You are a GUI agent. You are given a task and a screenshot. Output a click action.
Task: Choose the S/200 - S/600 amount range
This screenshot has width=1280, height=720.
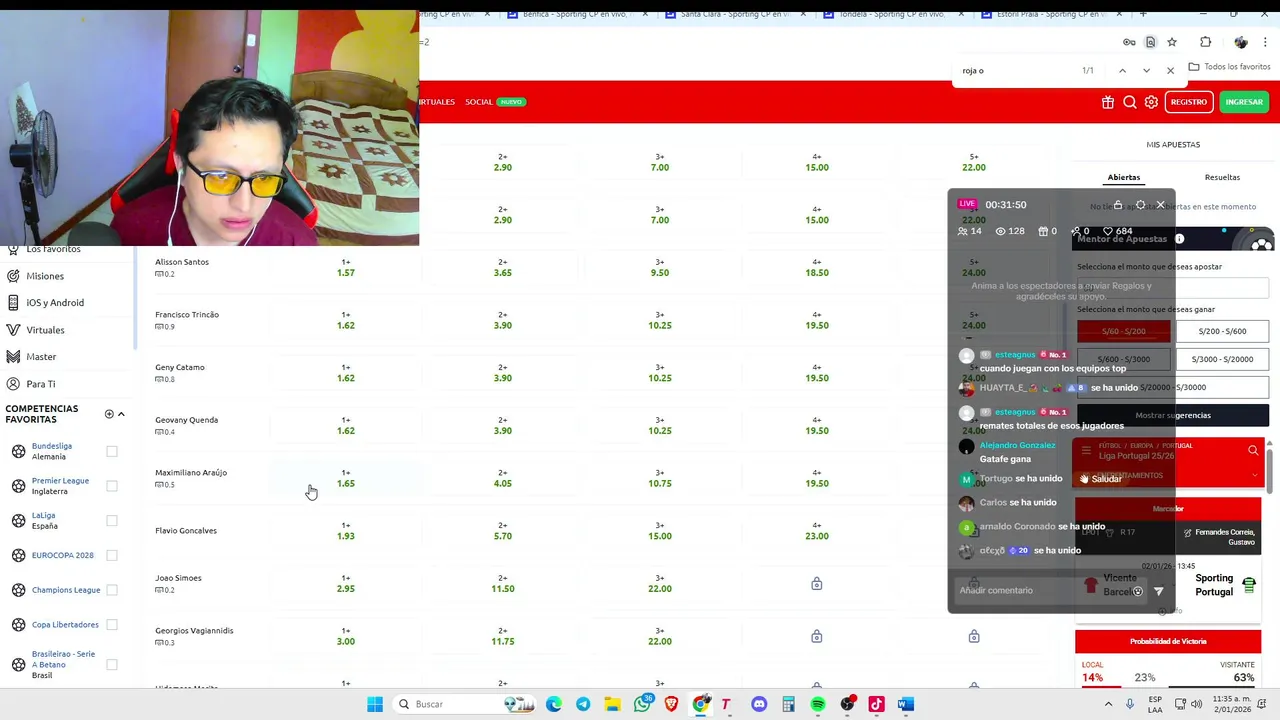click(x=1222, y=331)
